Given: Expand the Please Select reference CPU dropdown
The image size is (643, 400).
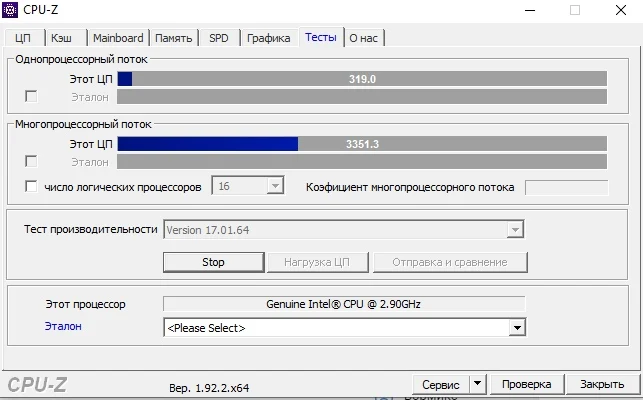Looking at the screenshot, I should tap(344, 328).
